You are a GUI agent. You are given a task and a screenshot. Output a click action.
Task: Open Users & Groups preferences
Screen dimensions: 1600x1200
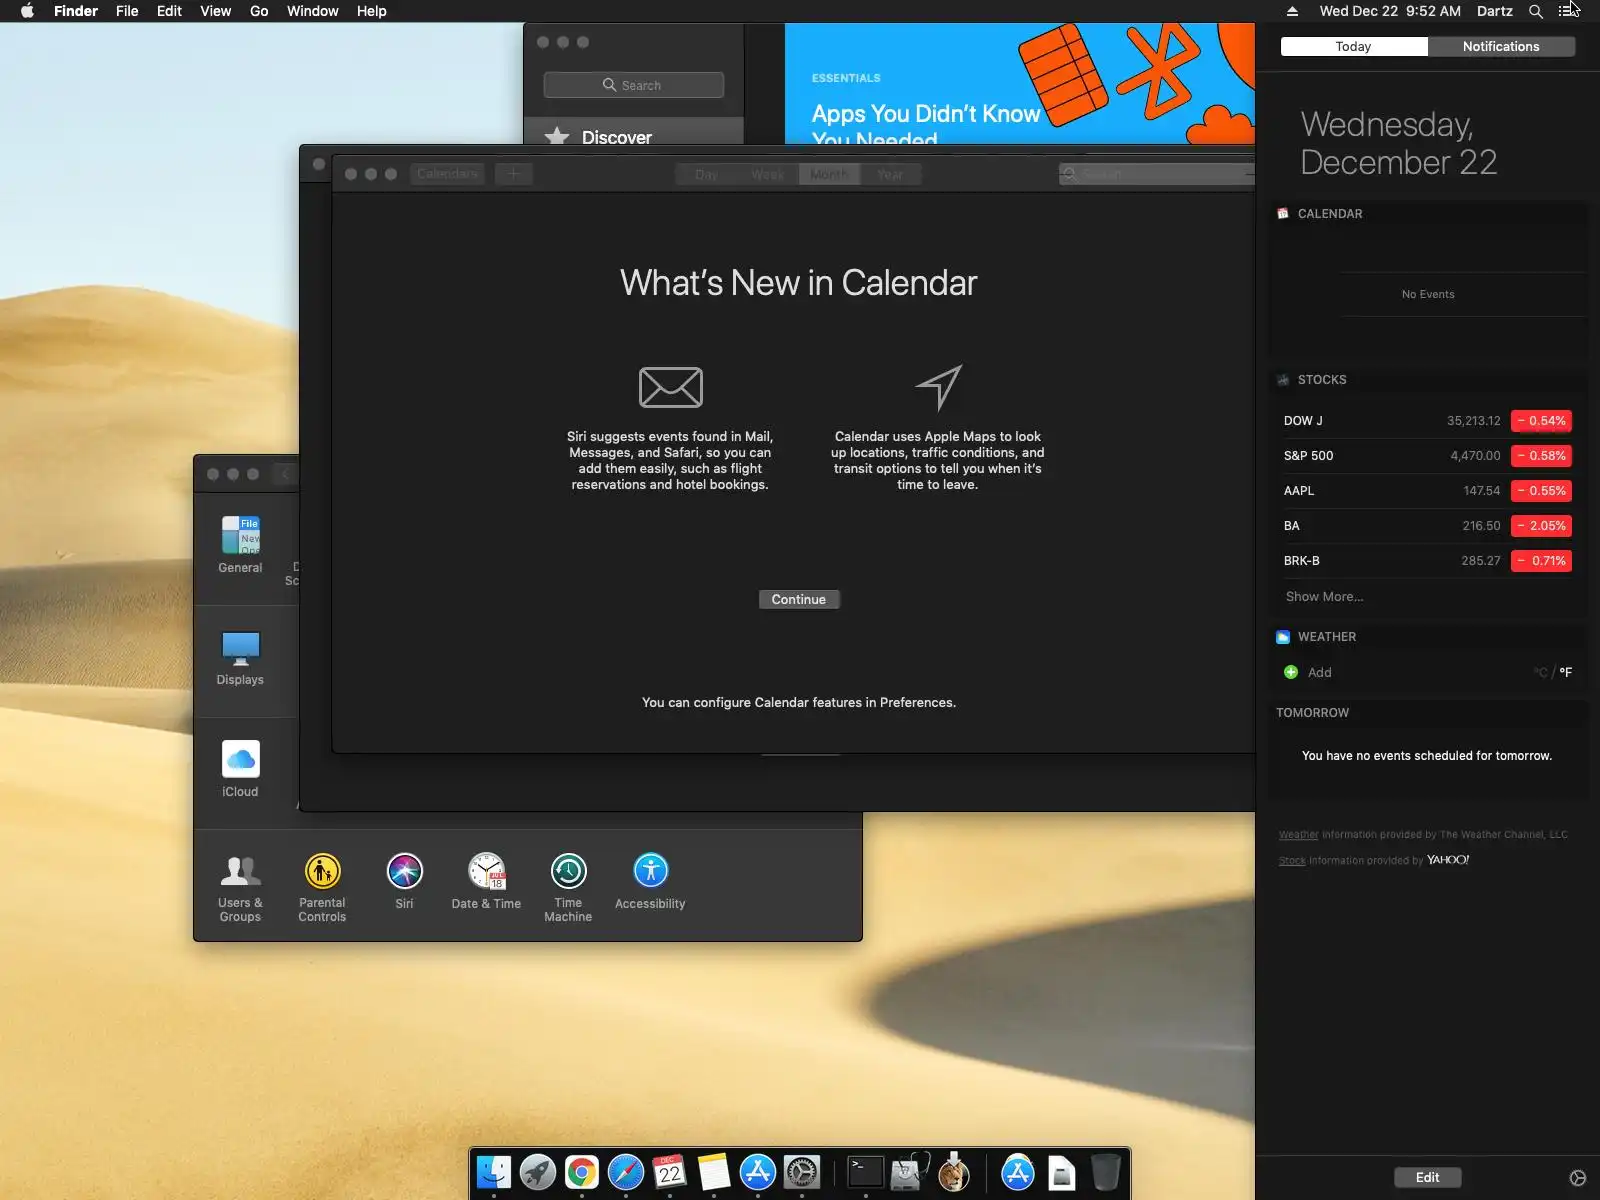coord(240,888)
